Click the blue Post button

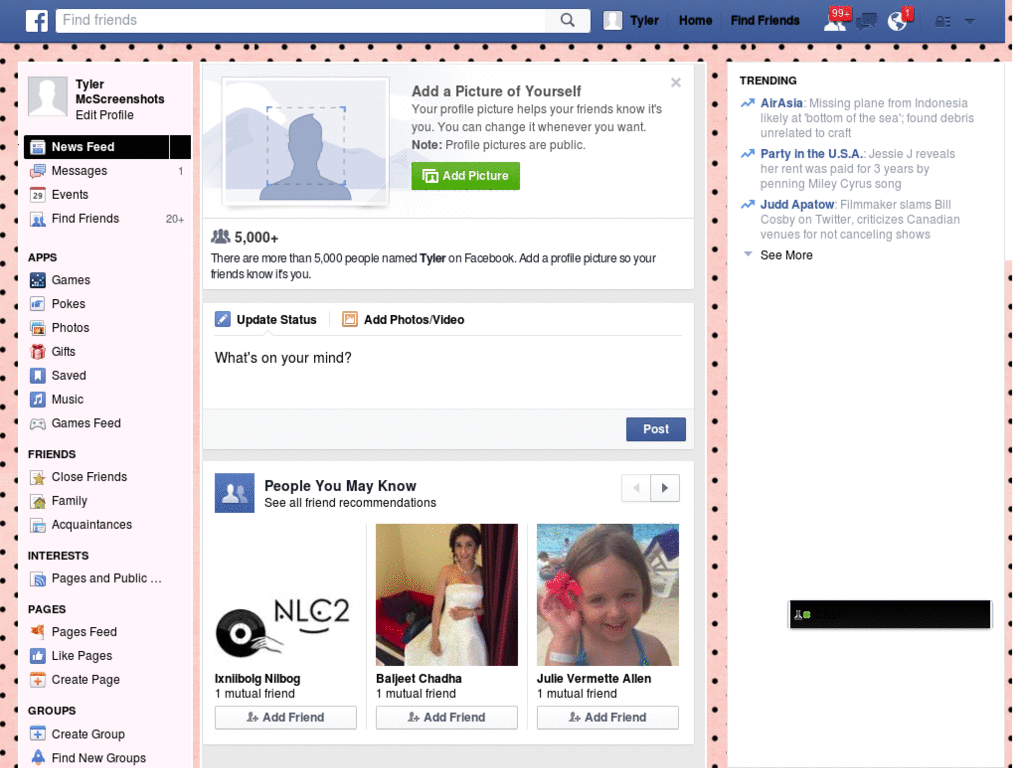coord(656,429)
